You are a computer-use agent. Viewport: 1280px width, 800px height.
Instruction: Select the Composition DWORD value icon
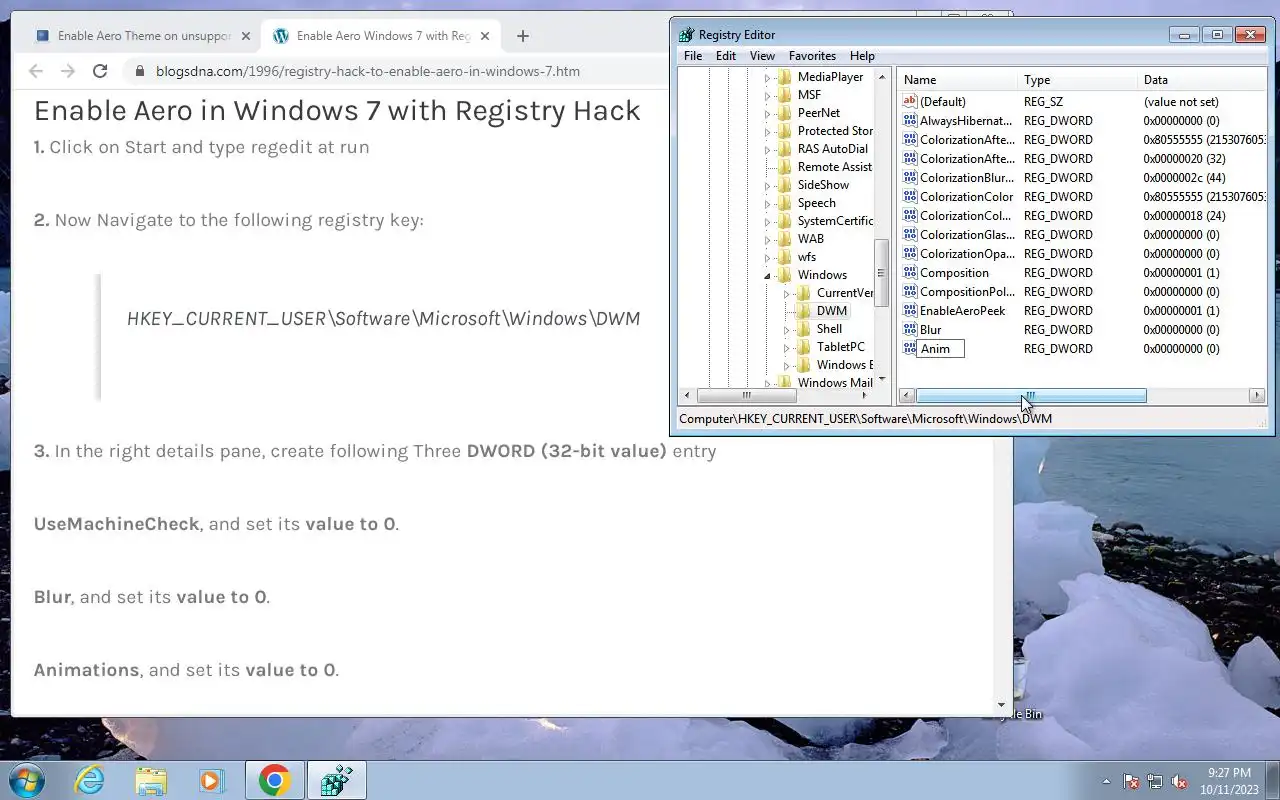pyautogui.click(x=909, y=272)
